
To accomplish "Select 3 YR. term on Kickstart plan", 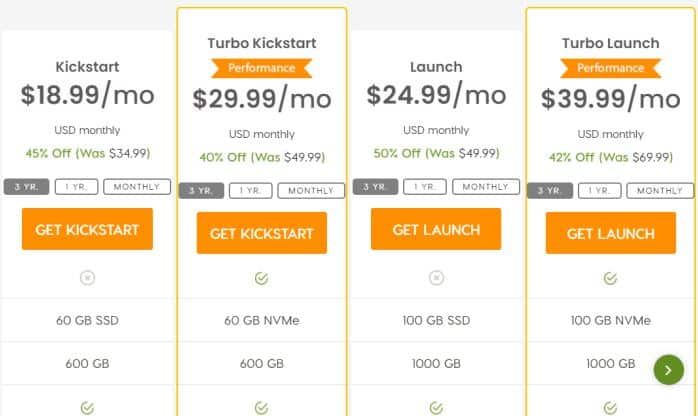I will [x=26, y=187].
